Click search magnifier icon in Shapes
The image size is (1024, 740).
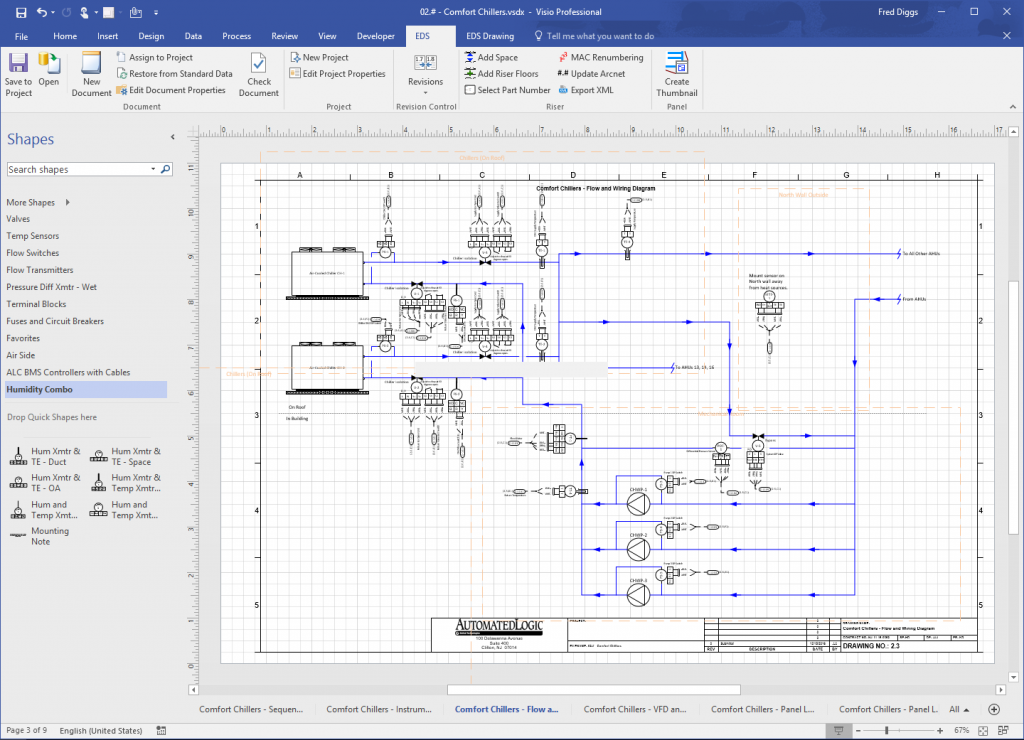[166, 169]
